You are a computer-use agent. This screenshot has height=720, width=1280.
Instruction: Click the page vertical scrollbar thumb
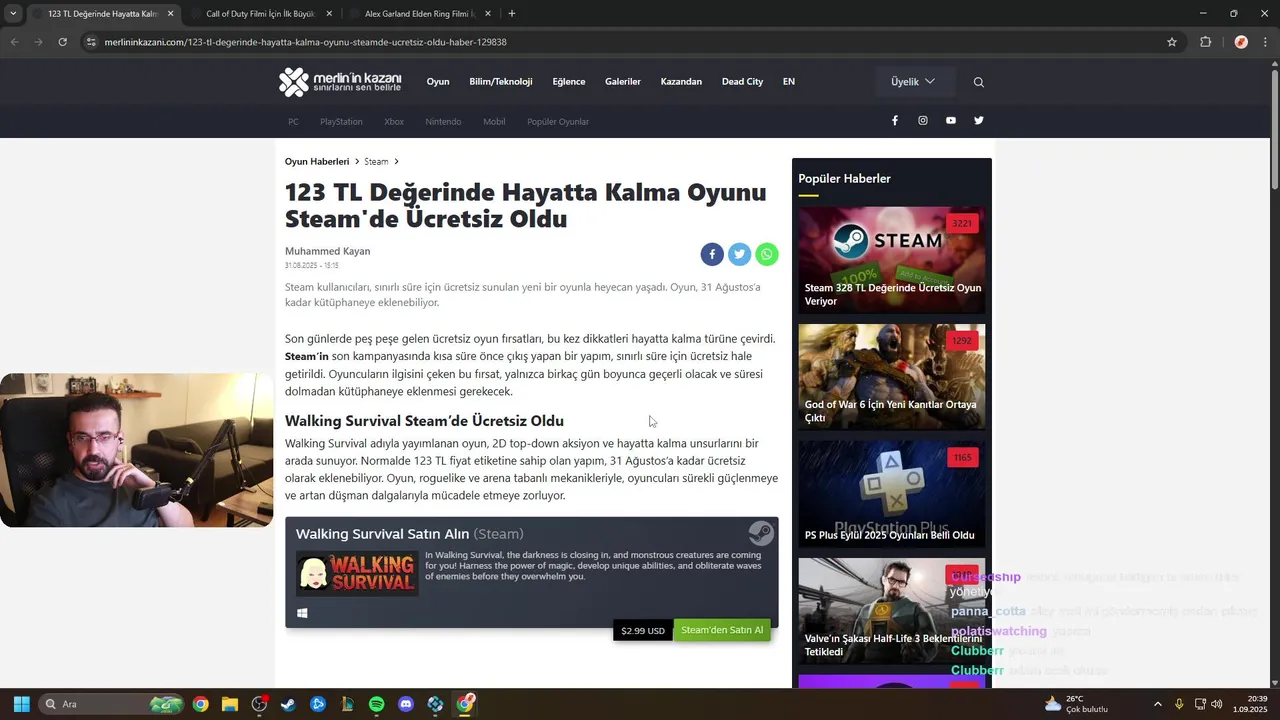(1274, 127)
